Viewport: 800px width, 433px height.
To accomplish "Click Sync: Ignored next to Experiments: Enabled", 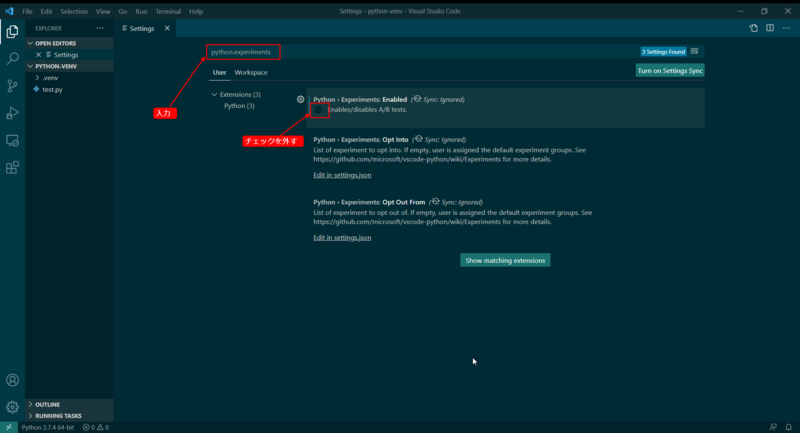I will [443, 99].
